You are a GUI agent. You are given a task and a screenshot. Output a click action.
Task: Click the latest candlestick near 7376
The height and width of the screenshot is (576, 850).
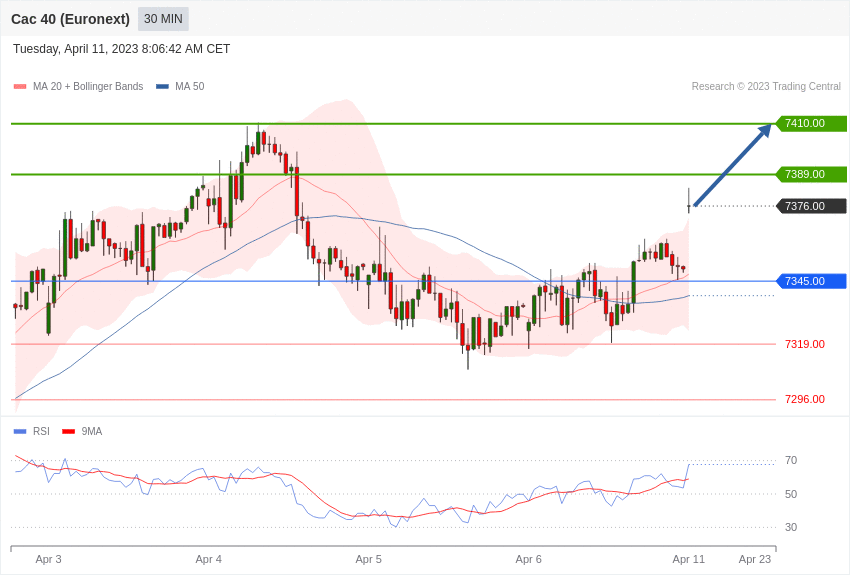[x=689, y=201]
